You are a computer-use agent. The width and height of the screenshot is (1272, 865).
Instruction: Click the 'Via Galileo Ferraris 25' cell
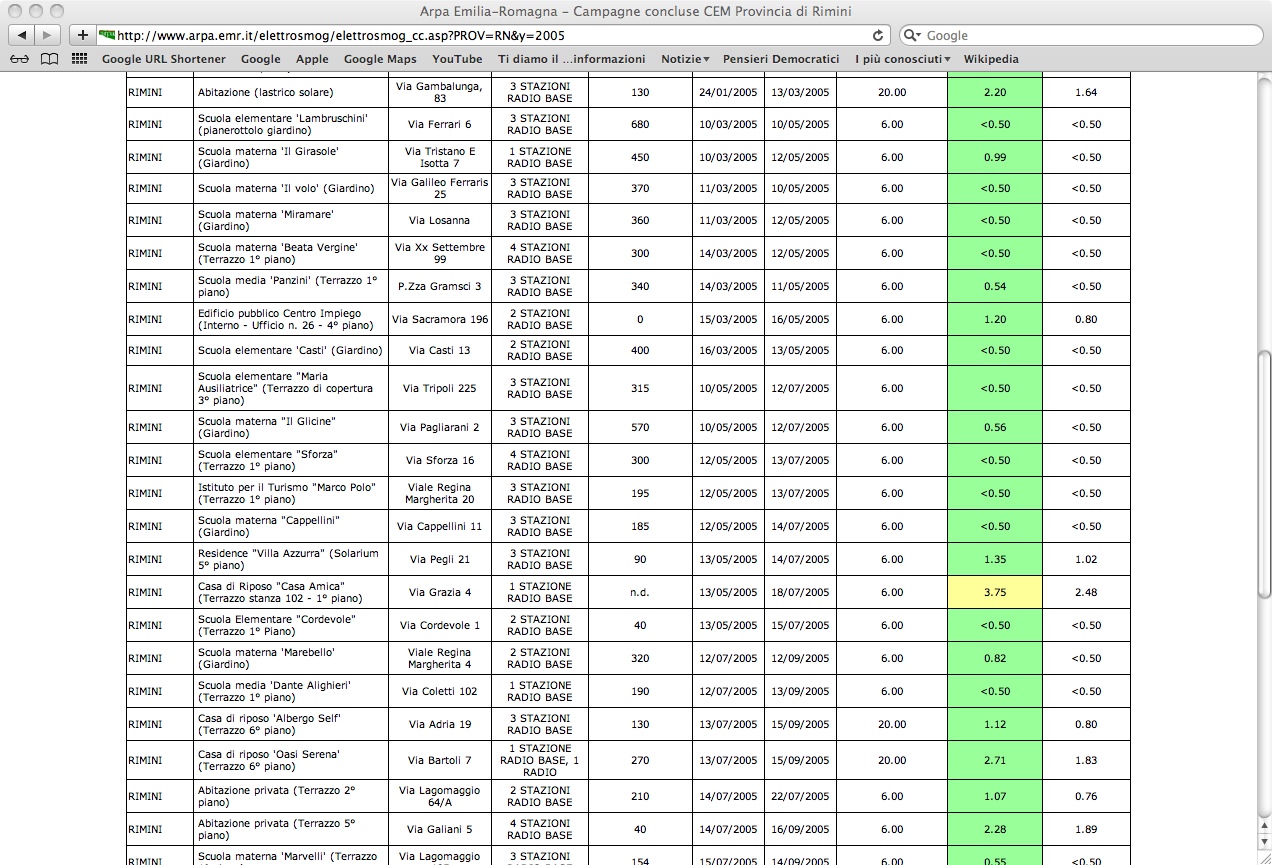click(x=440, y=188)
